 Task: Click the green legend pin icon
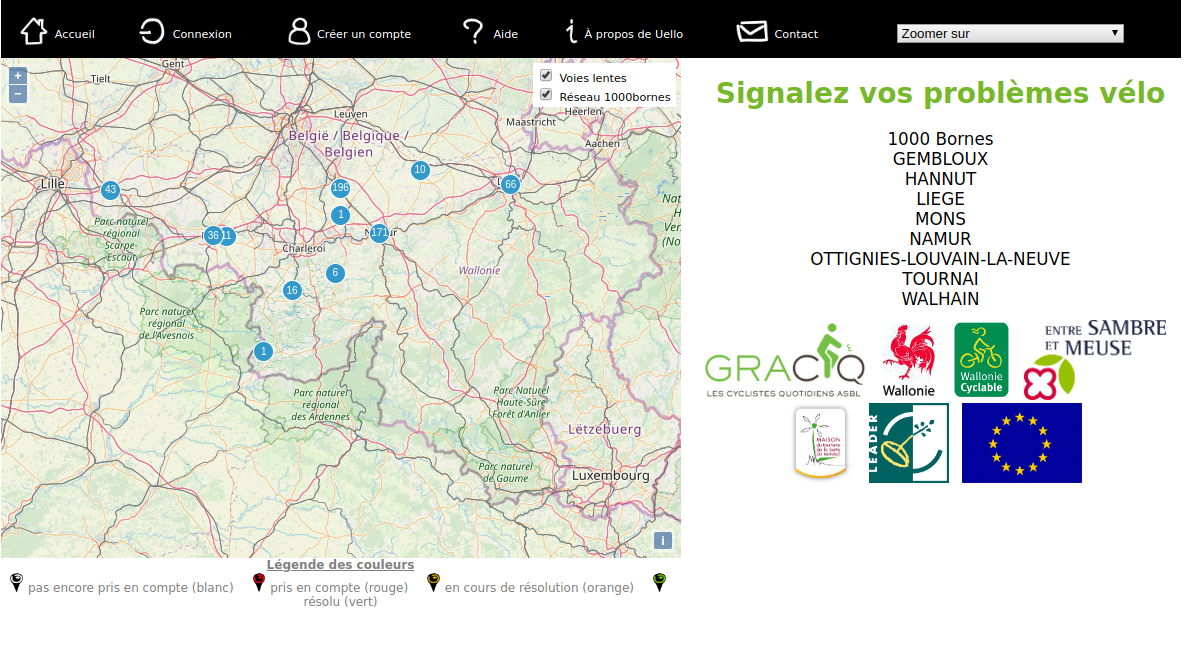(660, 582)
